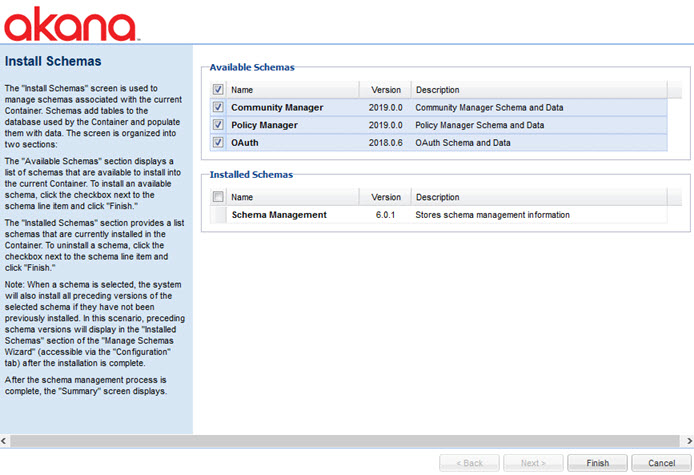Click the disabled Back button
This screenshot has width=694, height=475.
469,463
